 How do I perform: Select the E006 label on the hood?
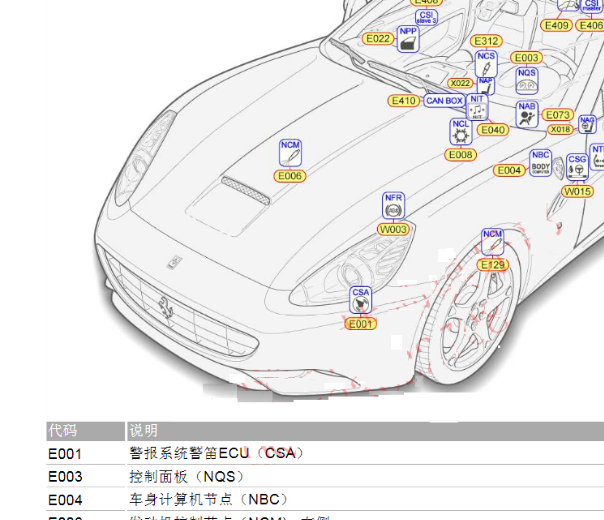(290, 176)
